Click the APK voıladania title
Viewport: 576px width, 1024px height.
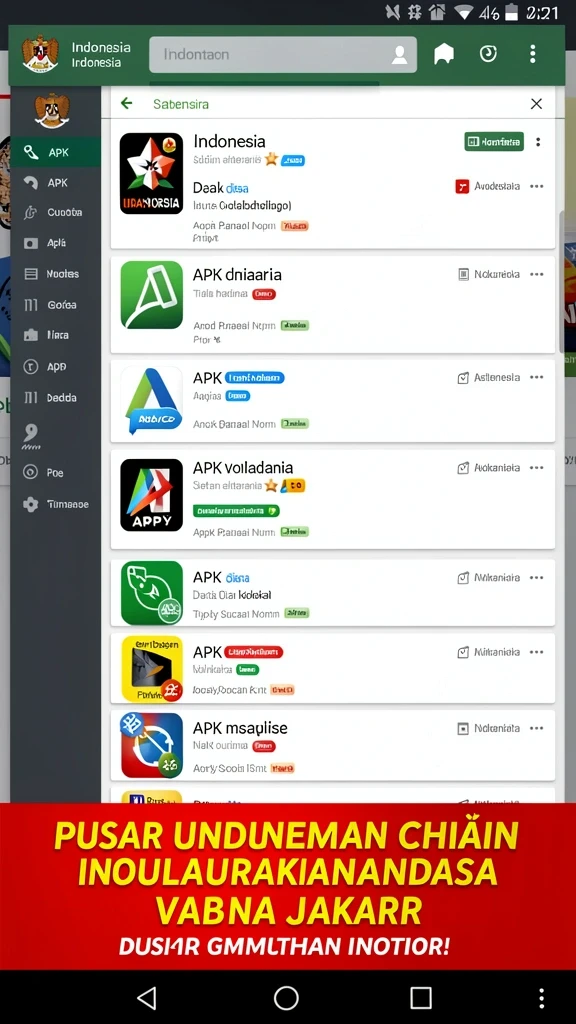pyautogui.click(x=243, y=468)
